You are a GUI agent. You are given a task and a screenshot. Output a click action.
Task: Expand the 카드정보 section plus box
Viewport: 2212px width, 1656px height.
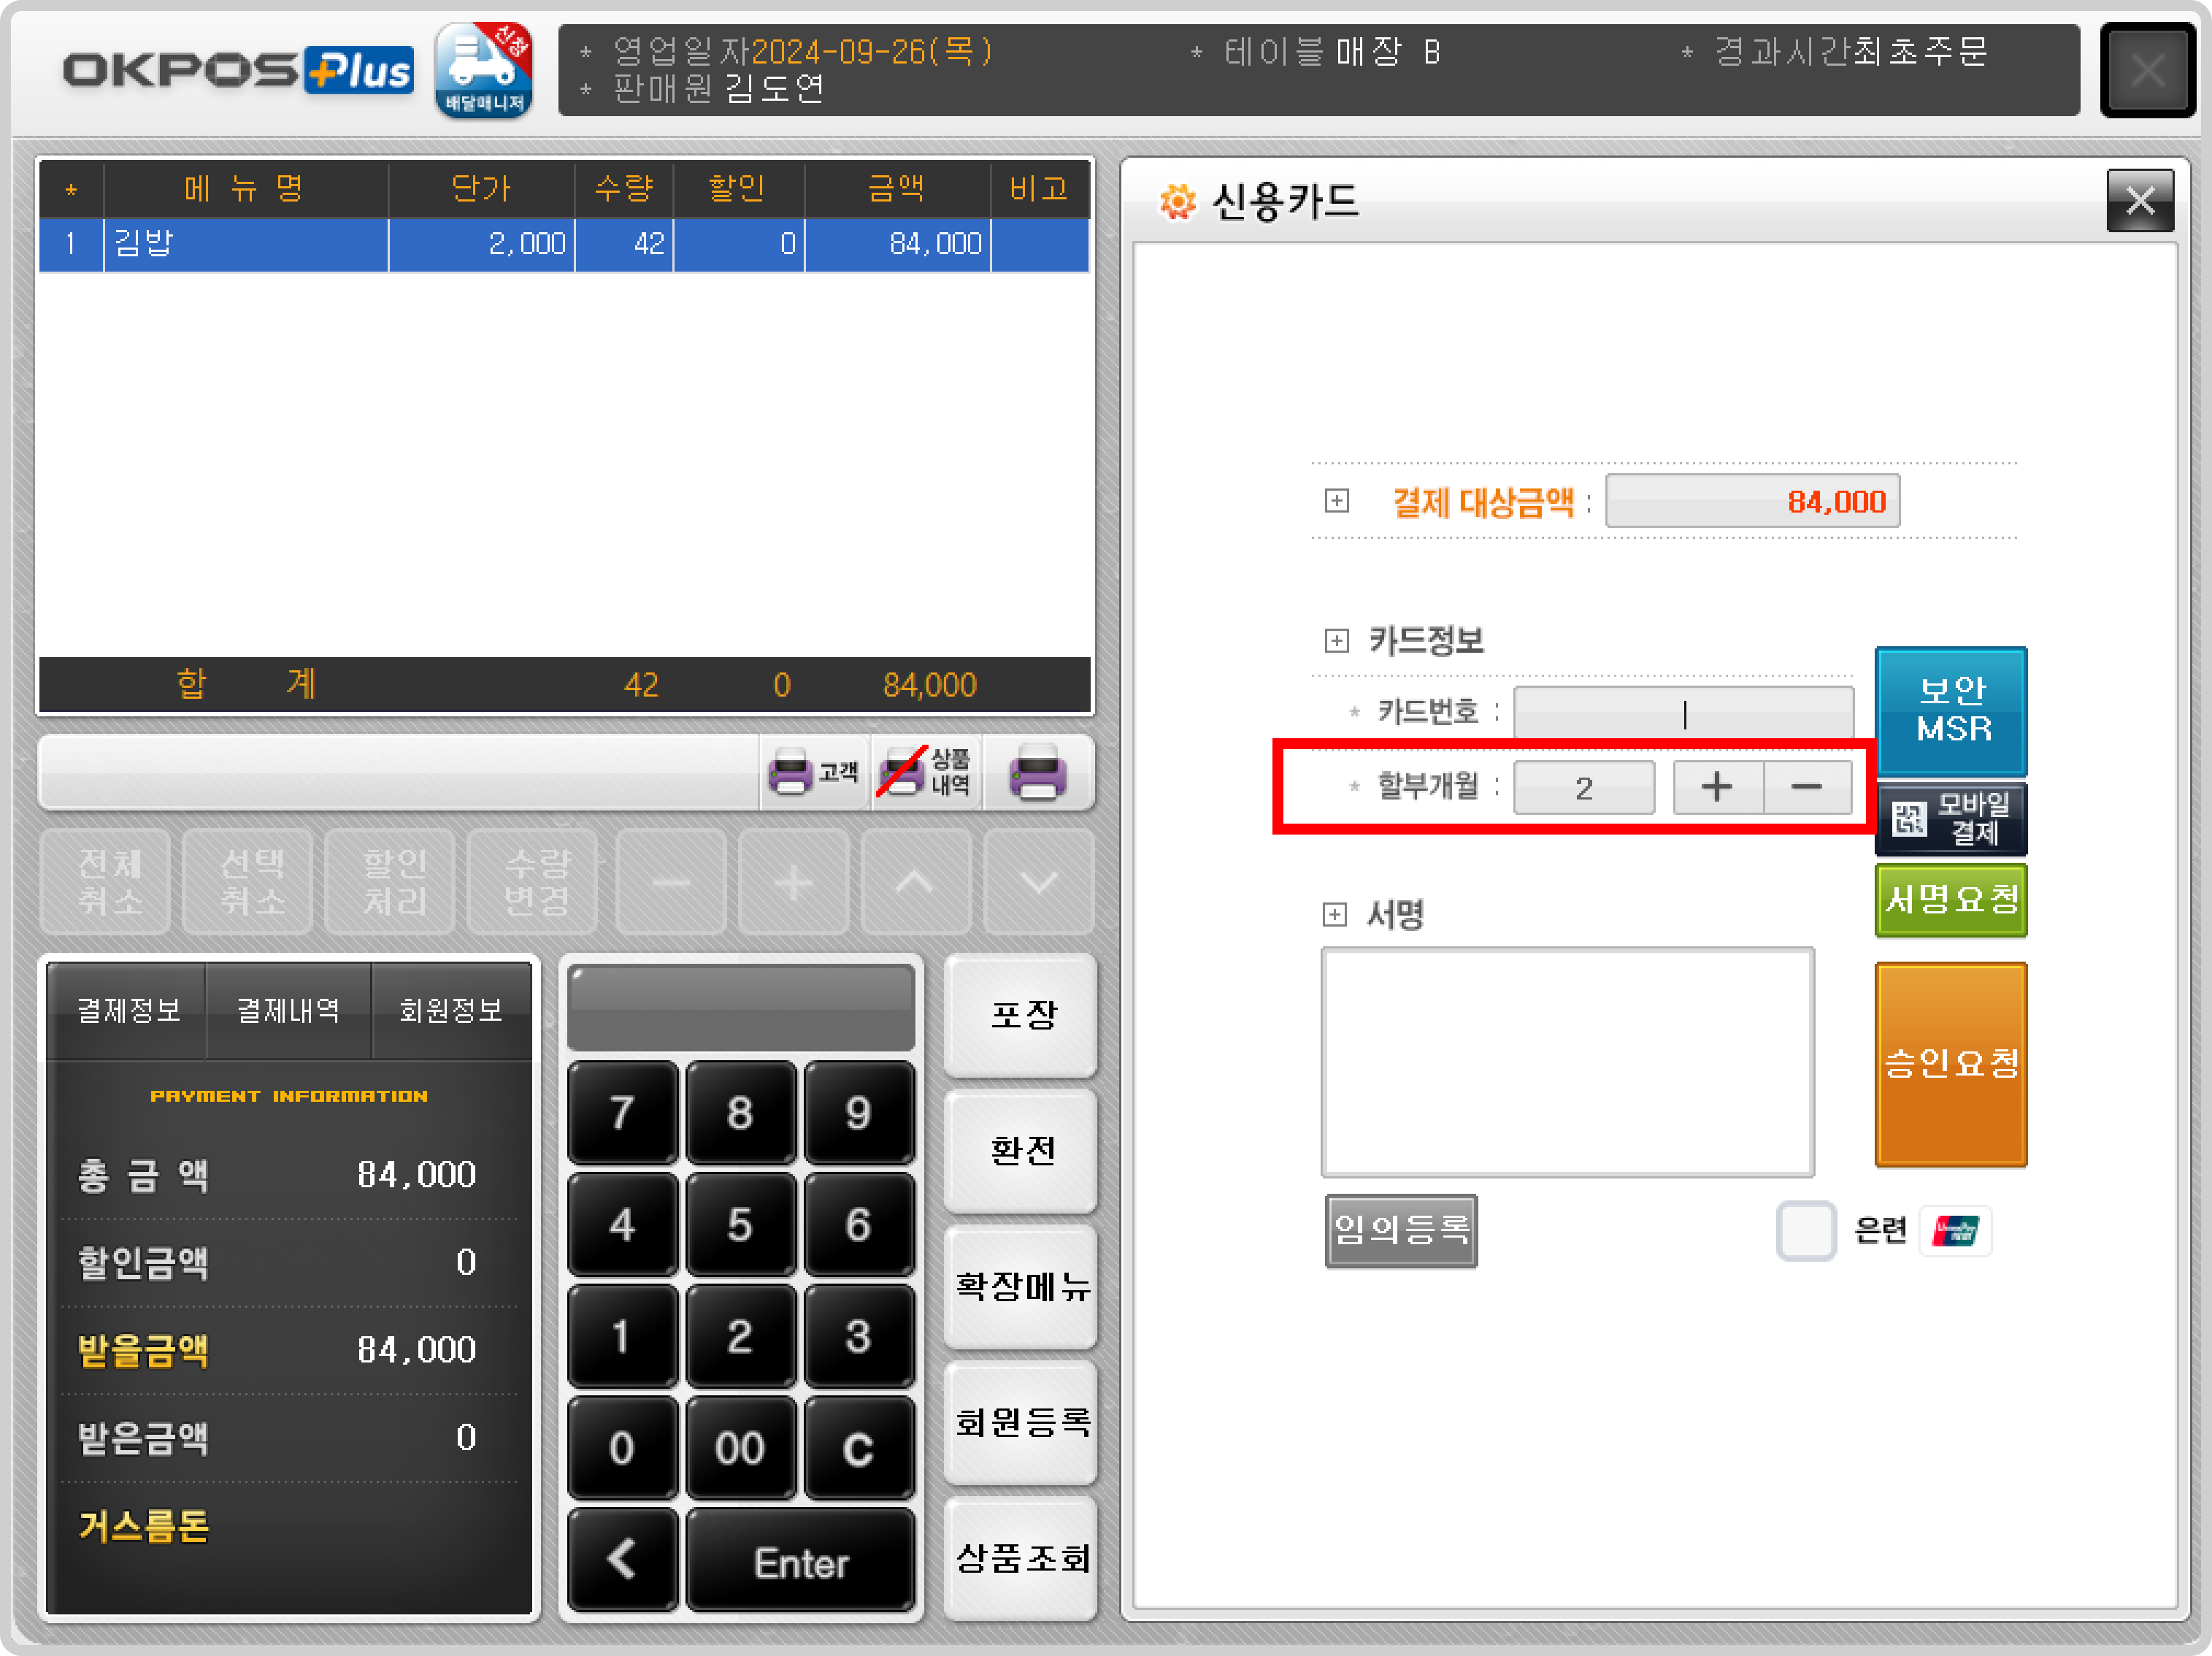tap(1336, 641)
